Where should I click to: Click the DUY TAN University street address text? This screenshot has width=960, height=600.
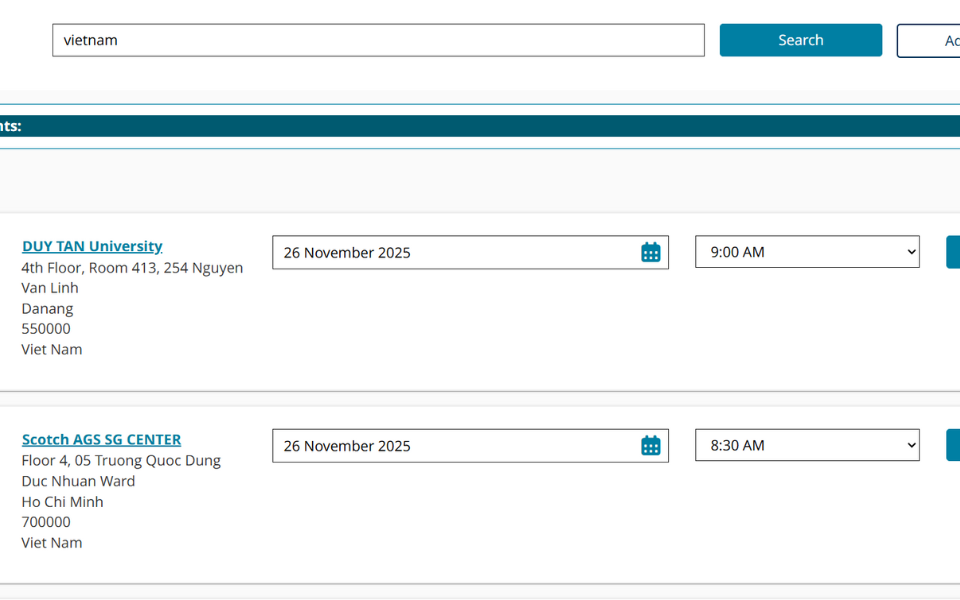click(x=132, y=268)
